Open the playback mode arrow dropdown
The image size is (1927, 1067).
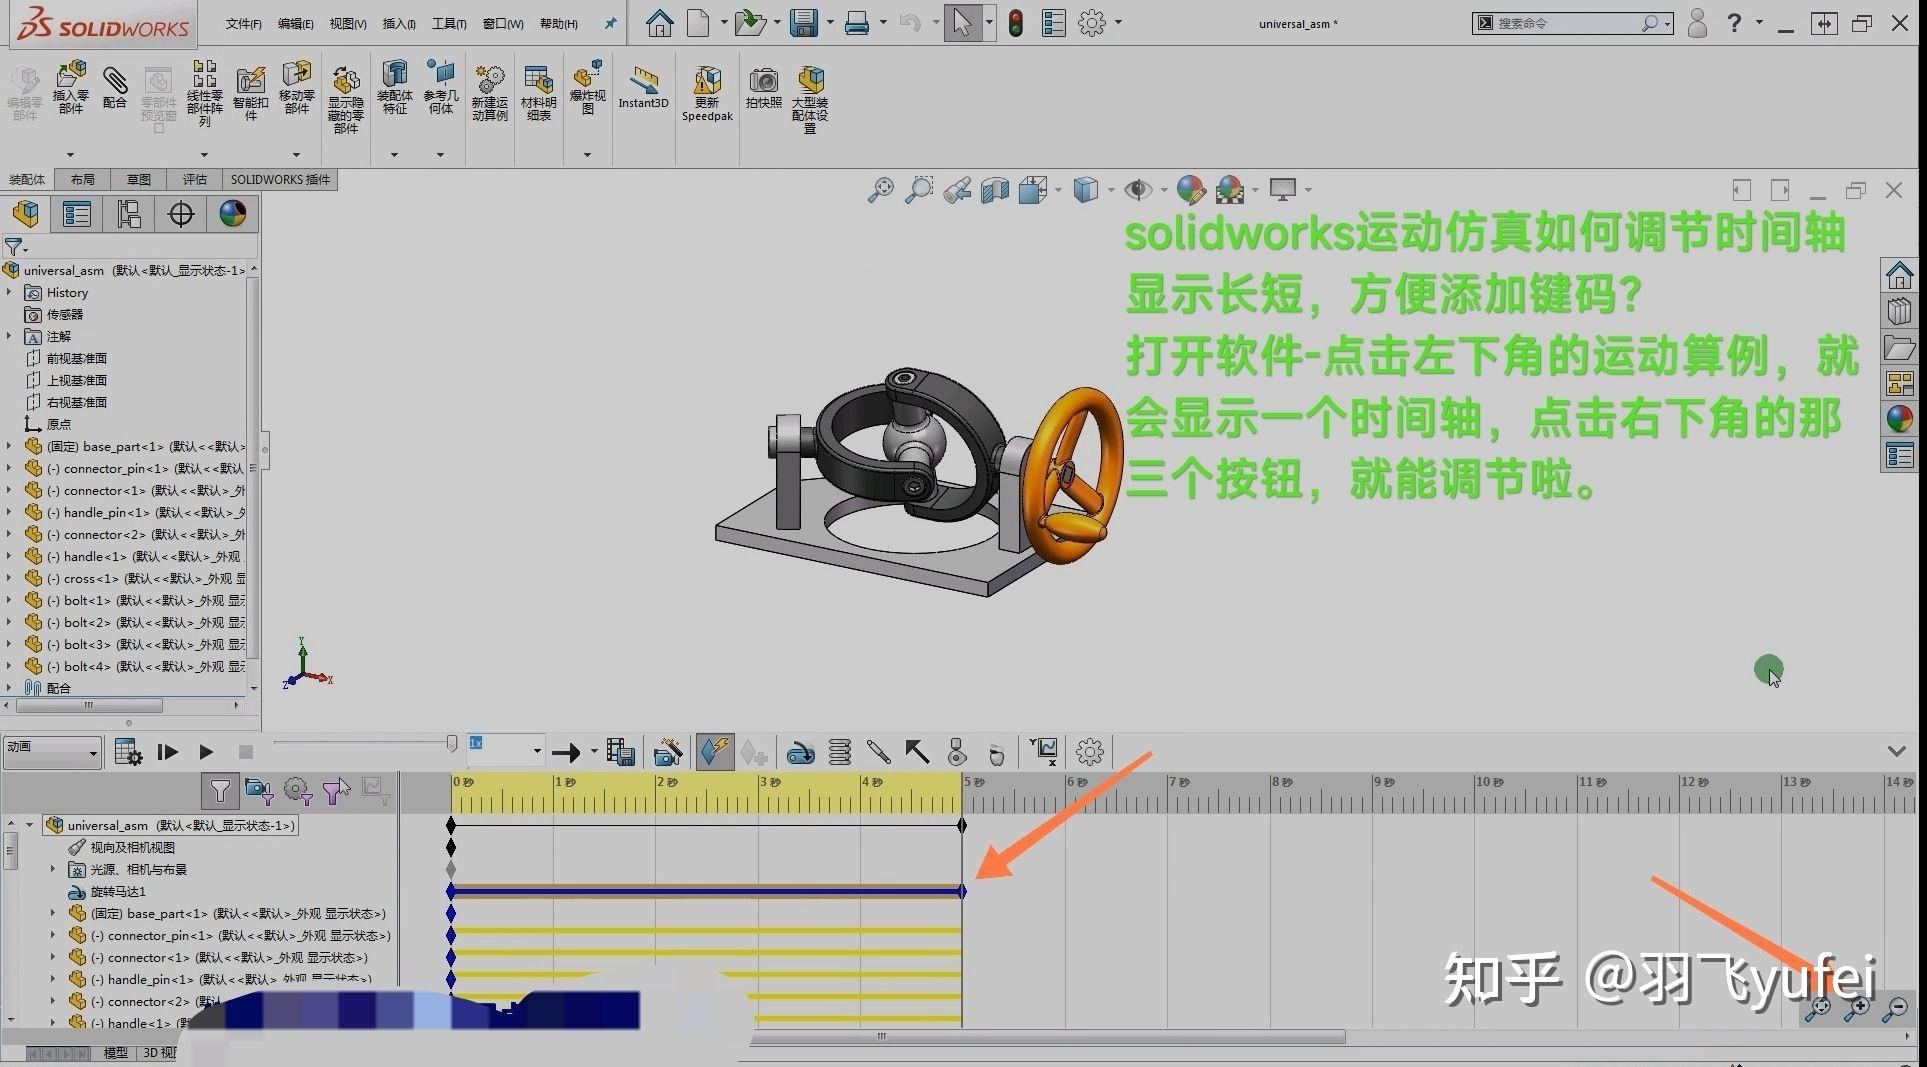593,752
